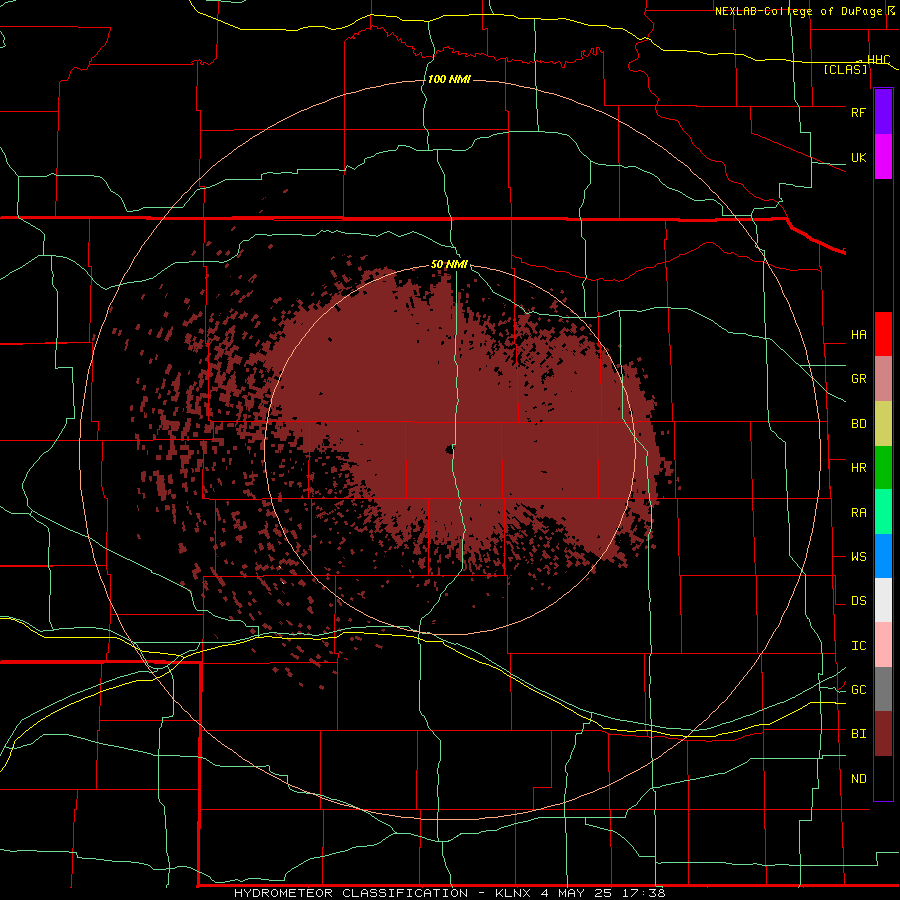
Task: Click the "ND" legend label
Action: [859, 779]
